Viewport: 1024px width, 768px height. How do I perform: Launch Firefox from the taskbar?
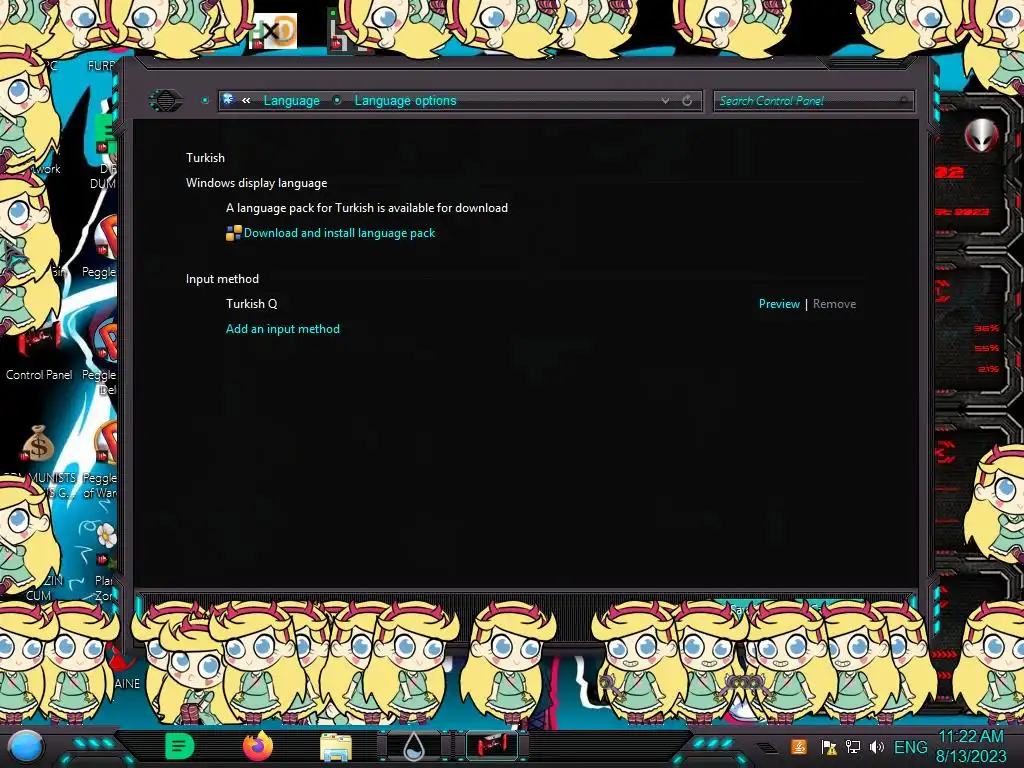click(x=257, y=746)
